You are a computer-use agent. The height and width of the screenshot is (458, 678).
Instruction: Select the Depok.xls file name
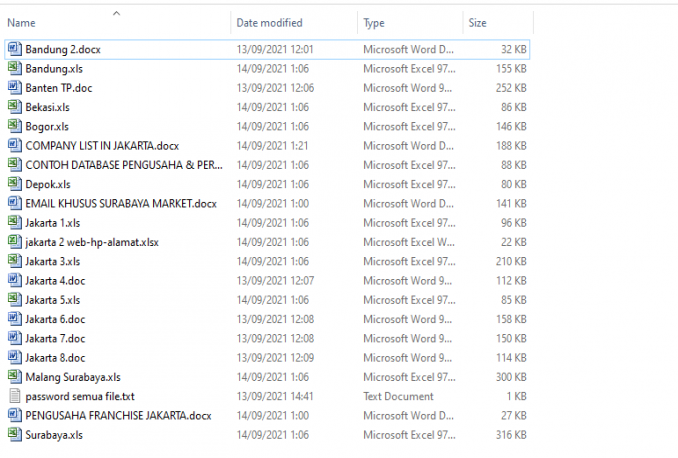tap(48, 184)
